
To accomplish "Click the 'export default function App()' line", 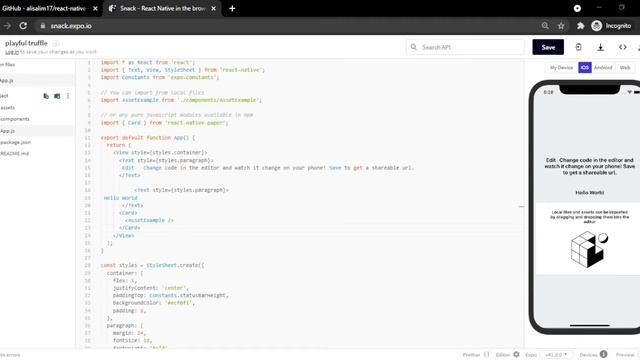I will coord(148,138).
